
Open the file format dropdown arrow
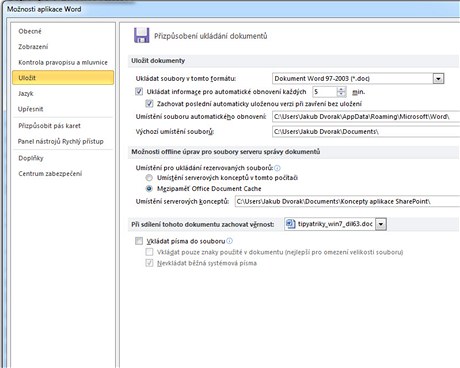[438, 79]
